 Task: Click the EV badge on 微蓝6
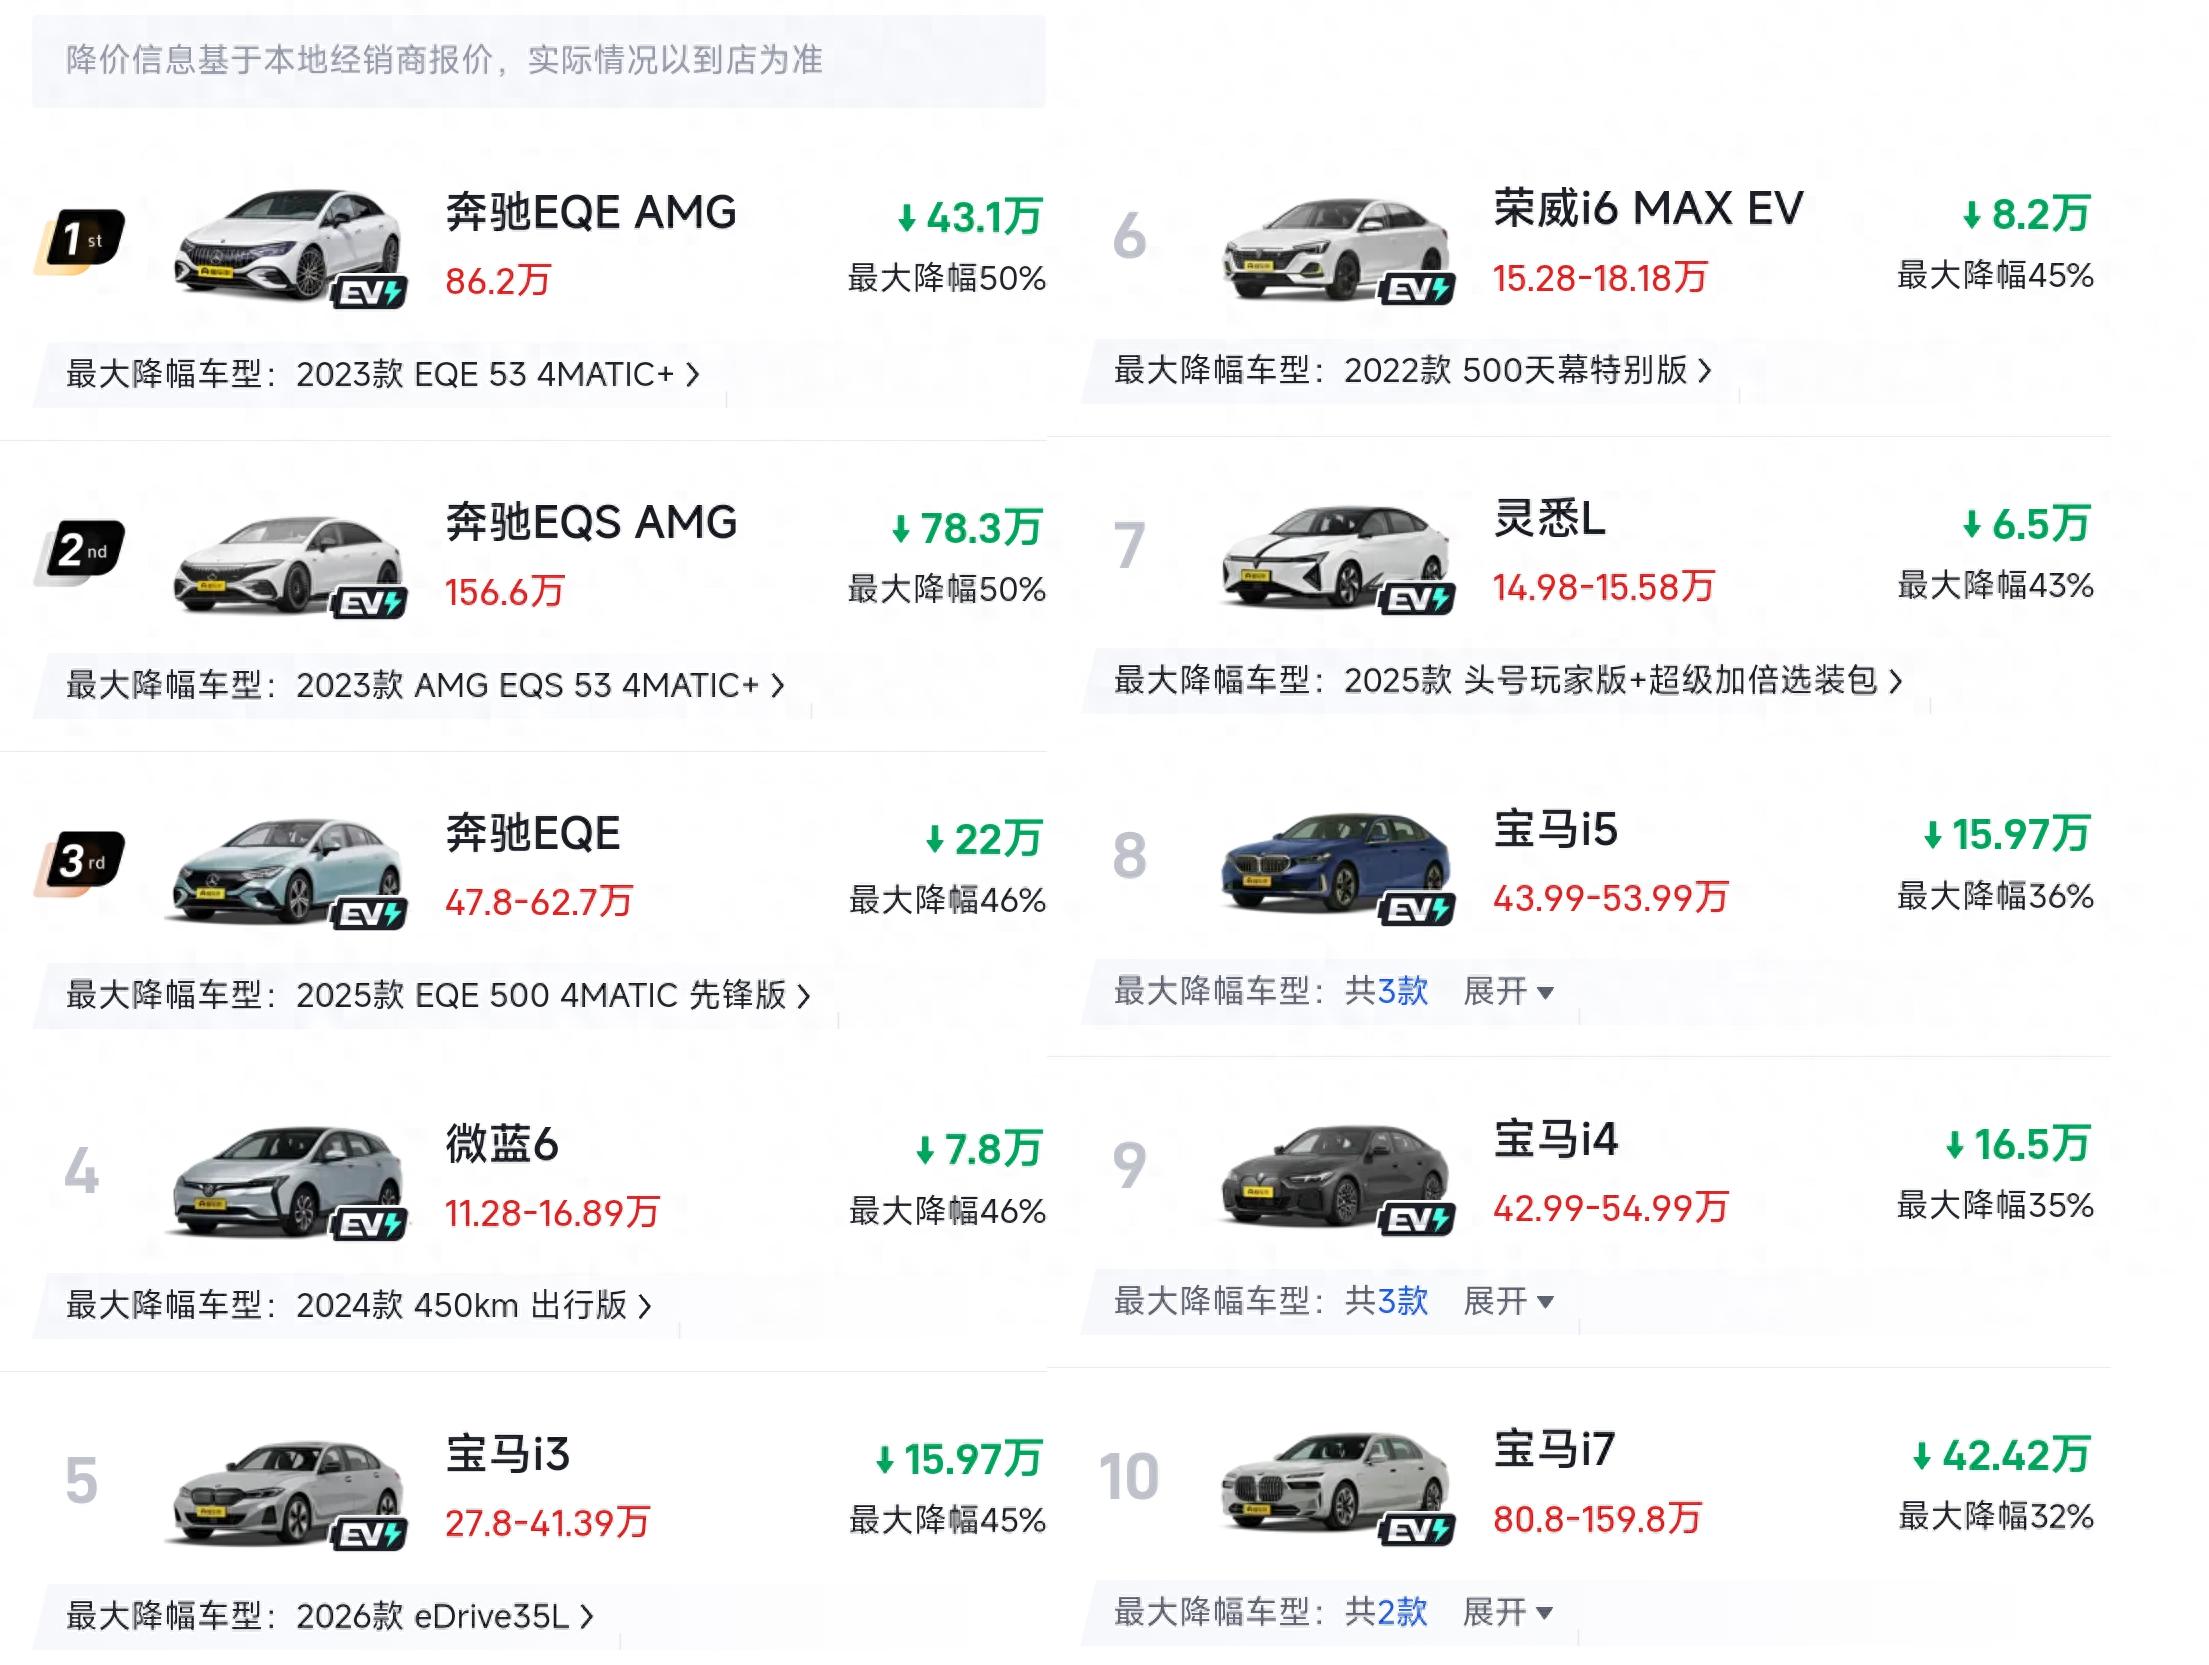point(370,1224)
